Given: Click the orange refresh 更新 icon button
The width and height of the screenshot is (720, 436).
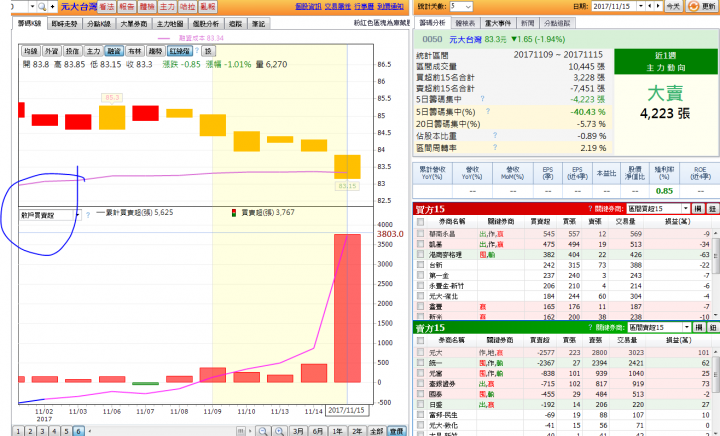Looking at the screenshot, I should coord(693,6).
